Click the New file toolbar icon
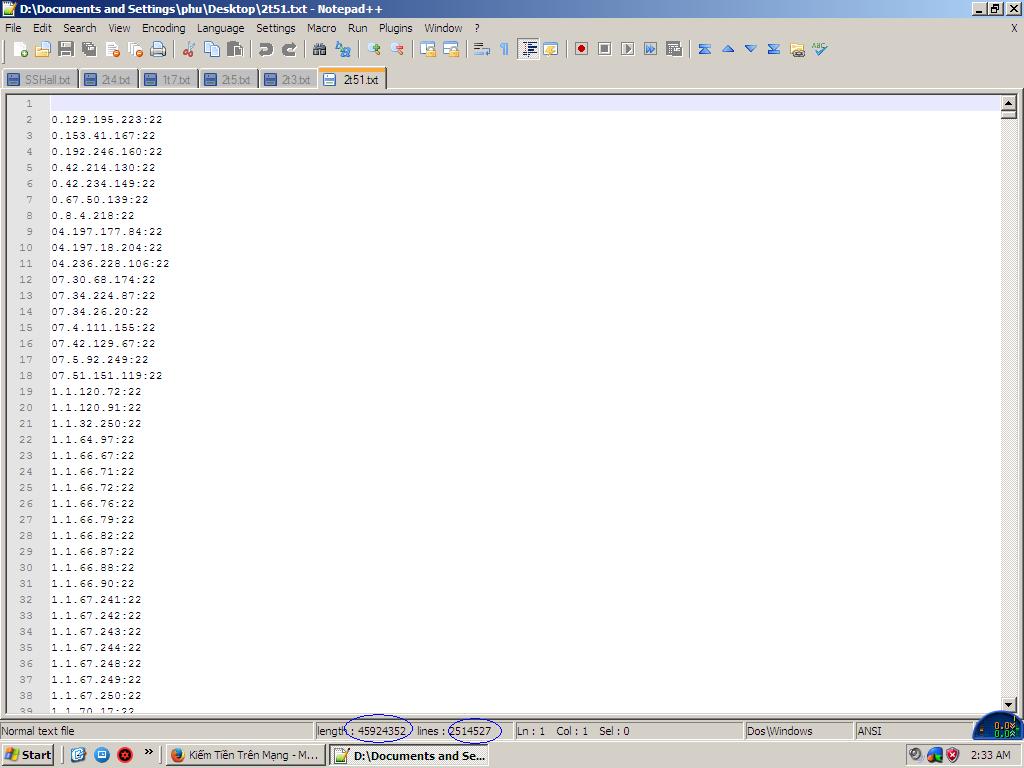This screenshot has width=1024, height=768. pos(20,49)
